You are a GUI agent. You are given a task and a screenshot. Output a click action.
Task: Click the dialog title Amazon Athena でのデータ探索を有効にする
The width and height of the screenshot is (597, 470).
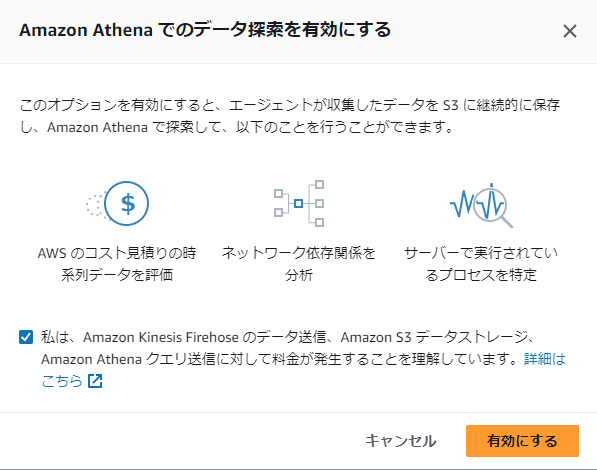click(205, 30)
